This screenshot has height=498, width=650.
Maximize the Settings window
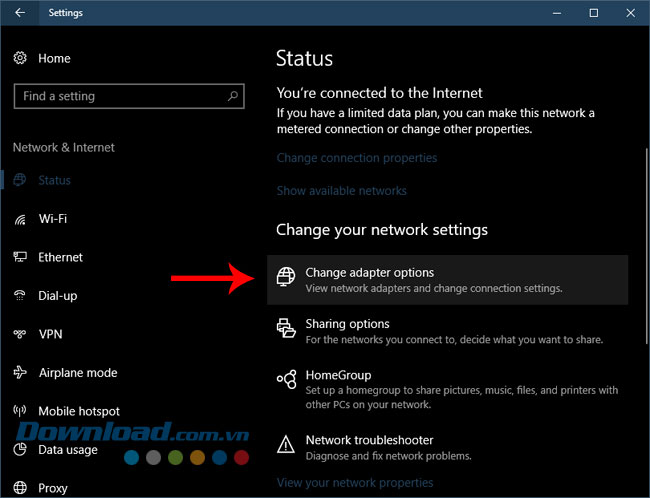click(594, 13)
